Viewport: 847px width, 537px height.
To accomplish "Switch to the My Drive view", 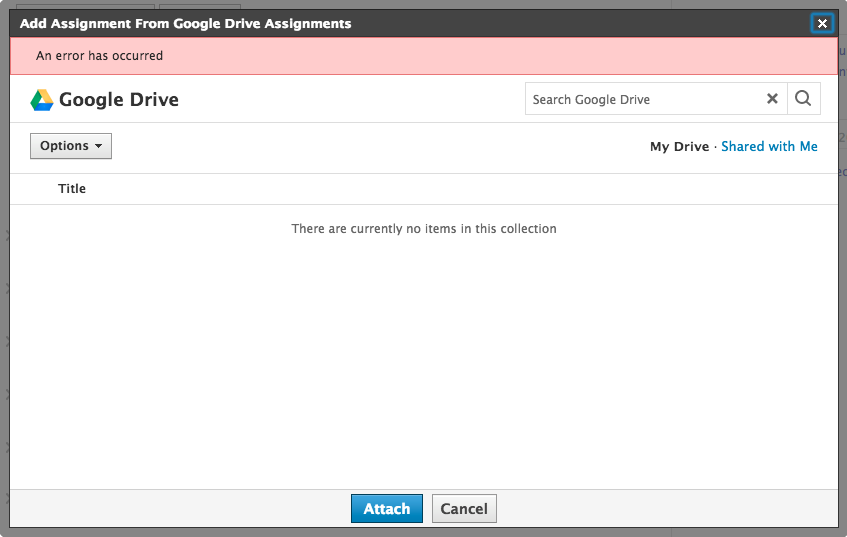I will coord(679,147).
